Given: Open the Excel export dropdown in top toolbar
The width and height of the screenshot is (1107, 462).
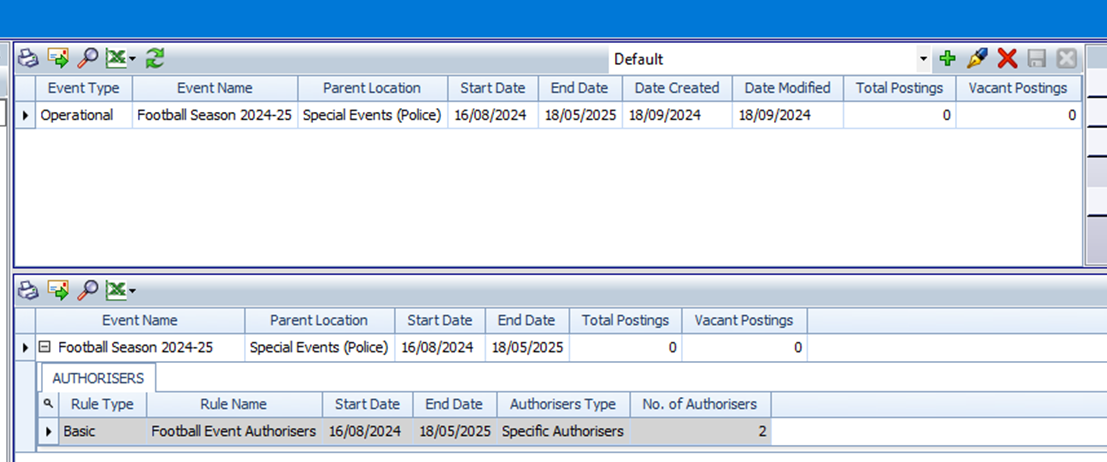Looking at the screenshot, I should 132,60.
